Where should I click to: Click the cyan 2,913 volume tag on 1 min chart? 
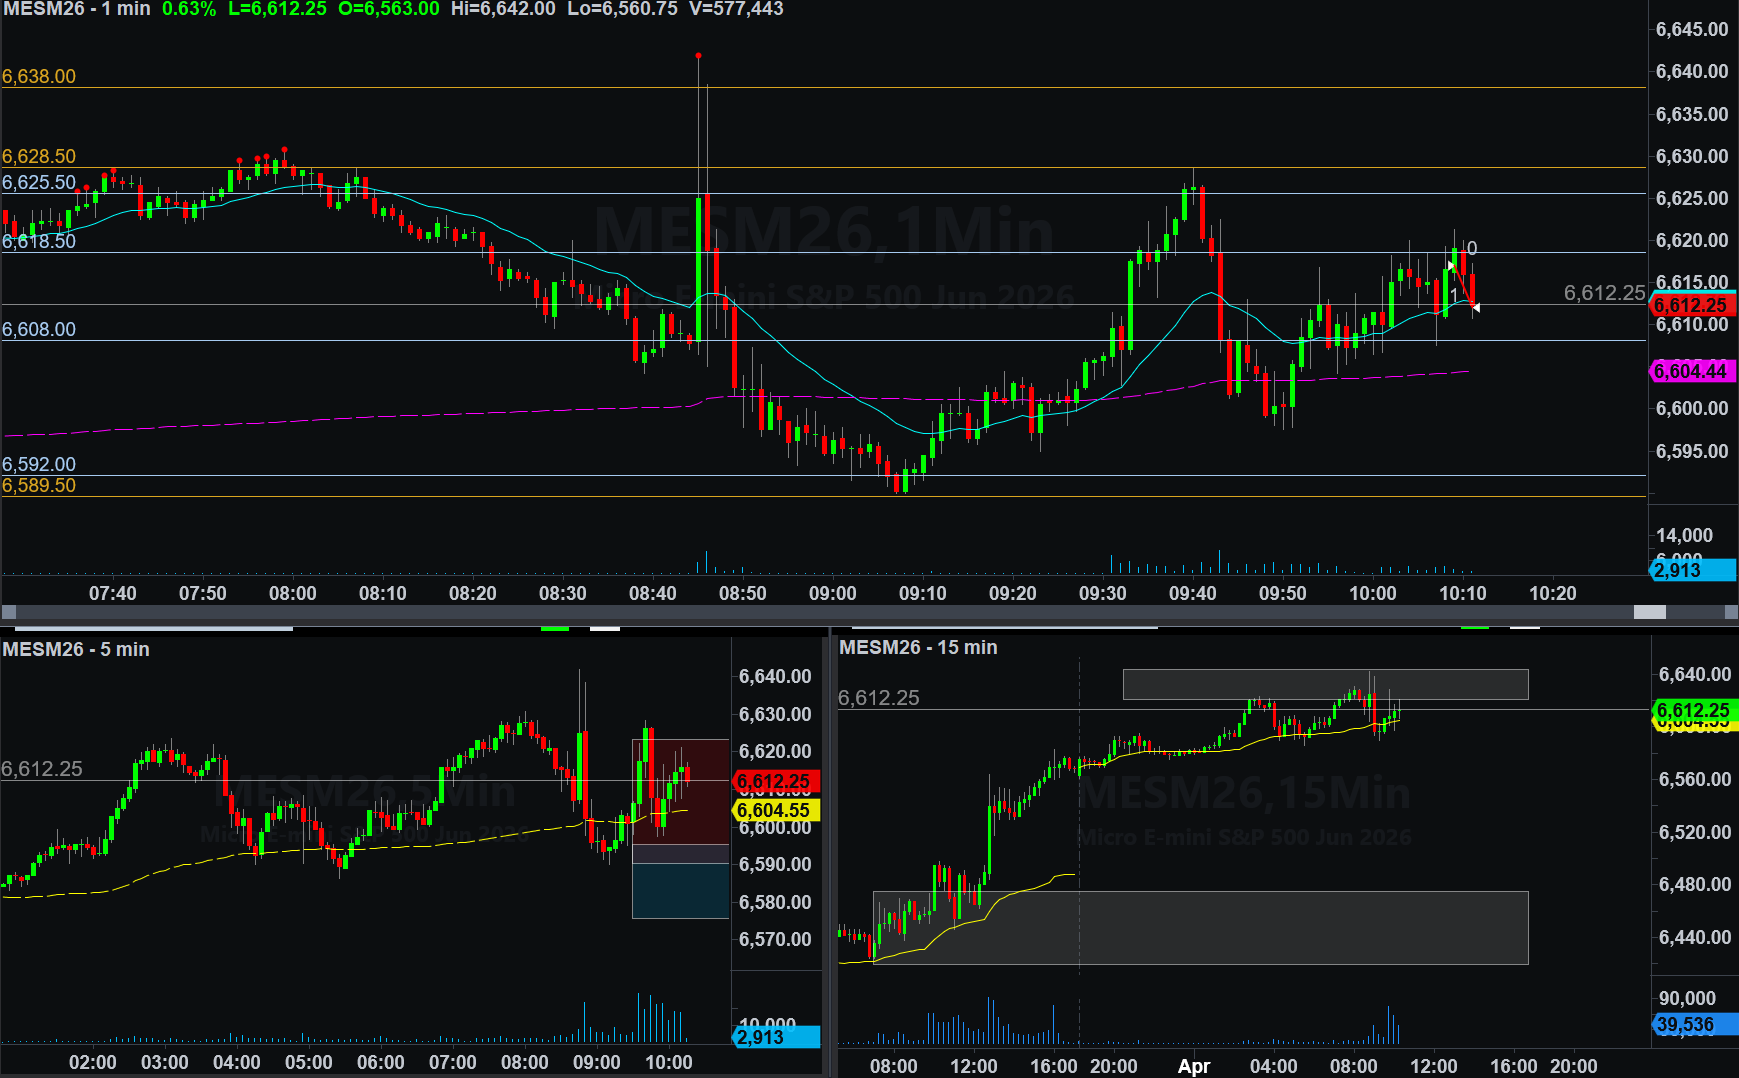pos(1691,570)
